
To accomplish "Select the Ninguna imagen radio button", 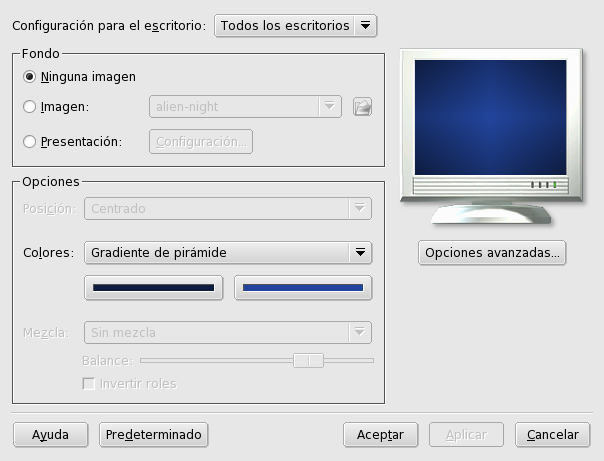I will coord(29,77).
